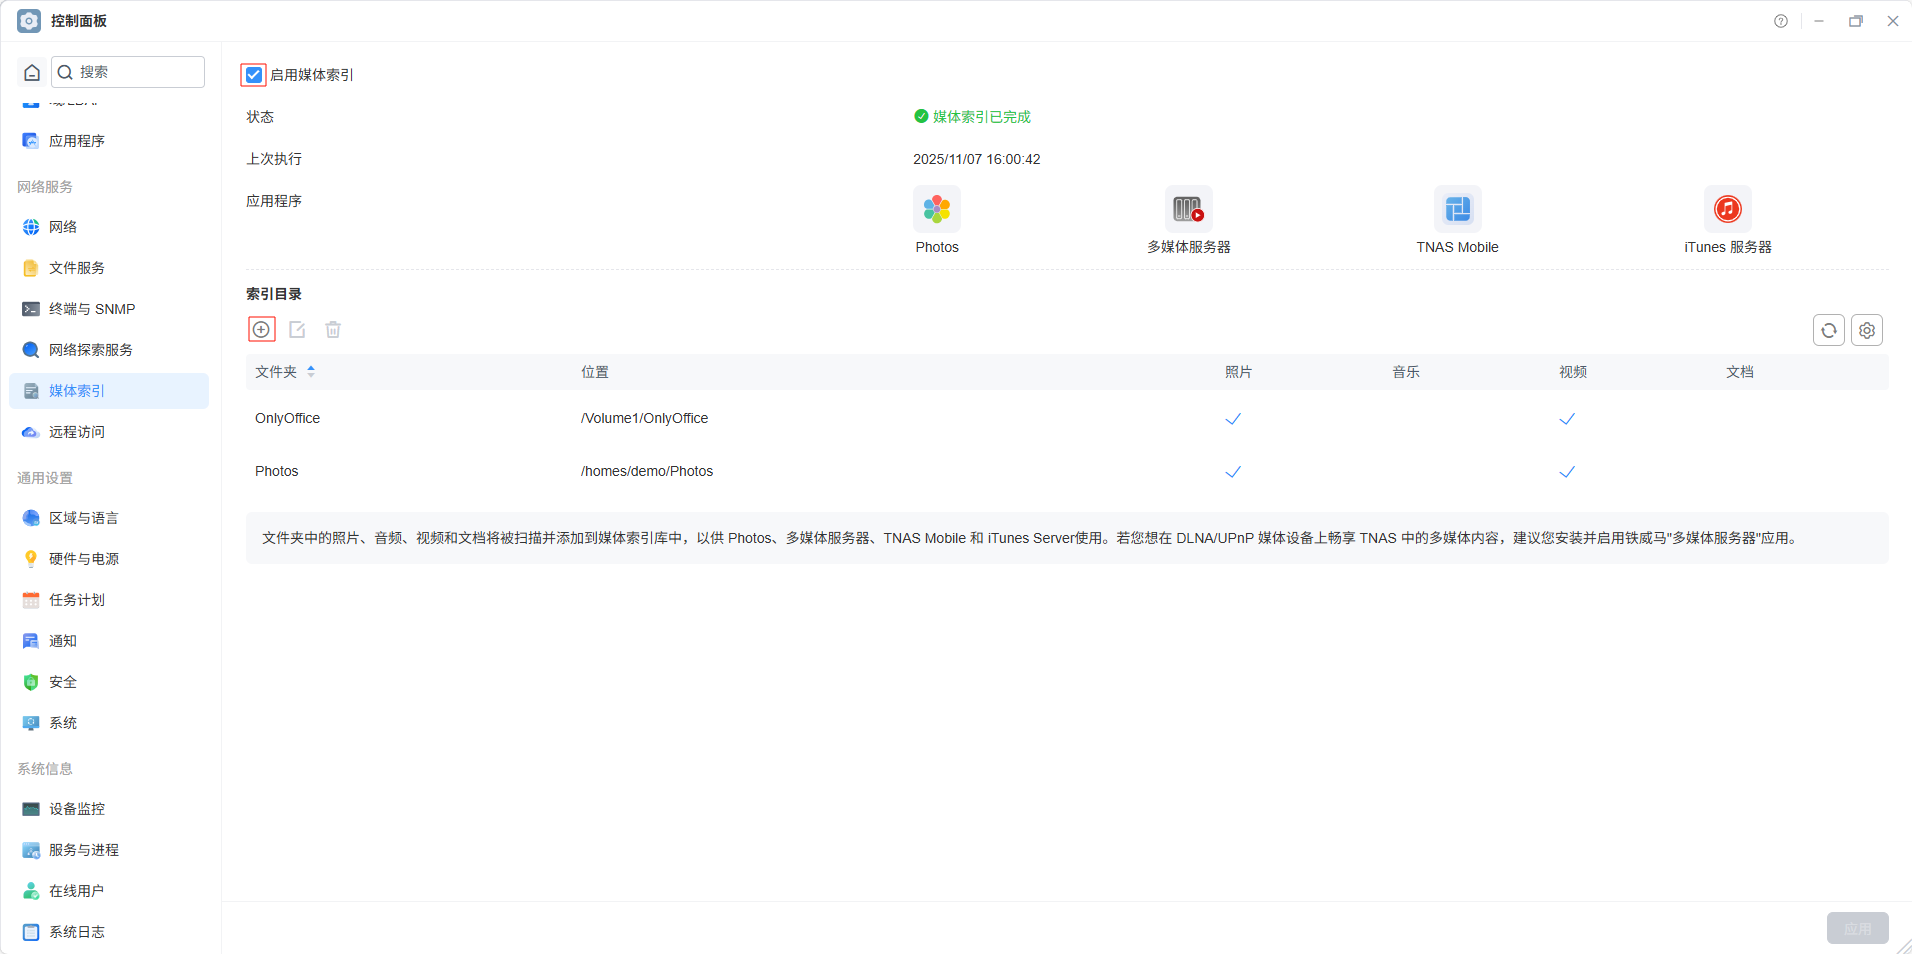Open the Photos app icon

coord(937,209)
